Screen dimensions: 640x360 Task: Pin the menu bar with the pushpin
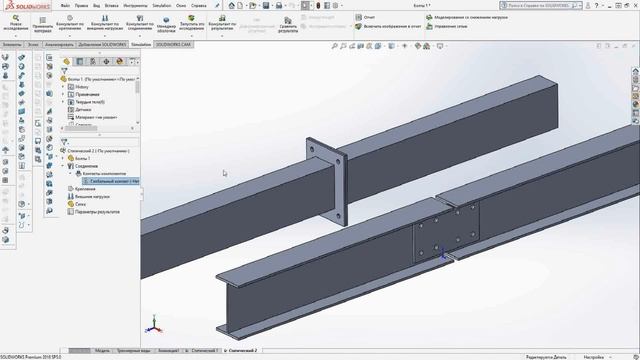click(x=217, y=6)
